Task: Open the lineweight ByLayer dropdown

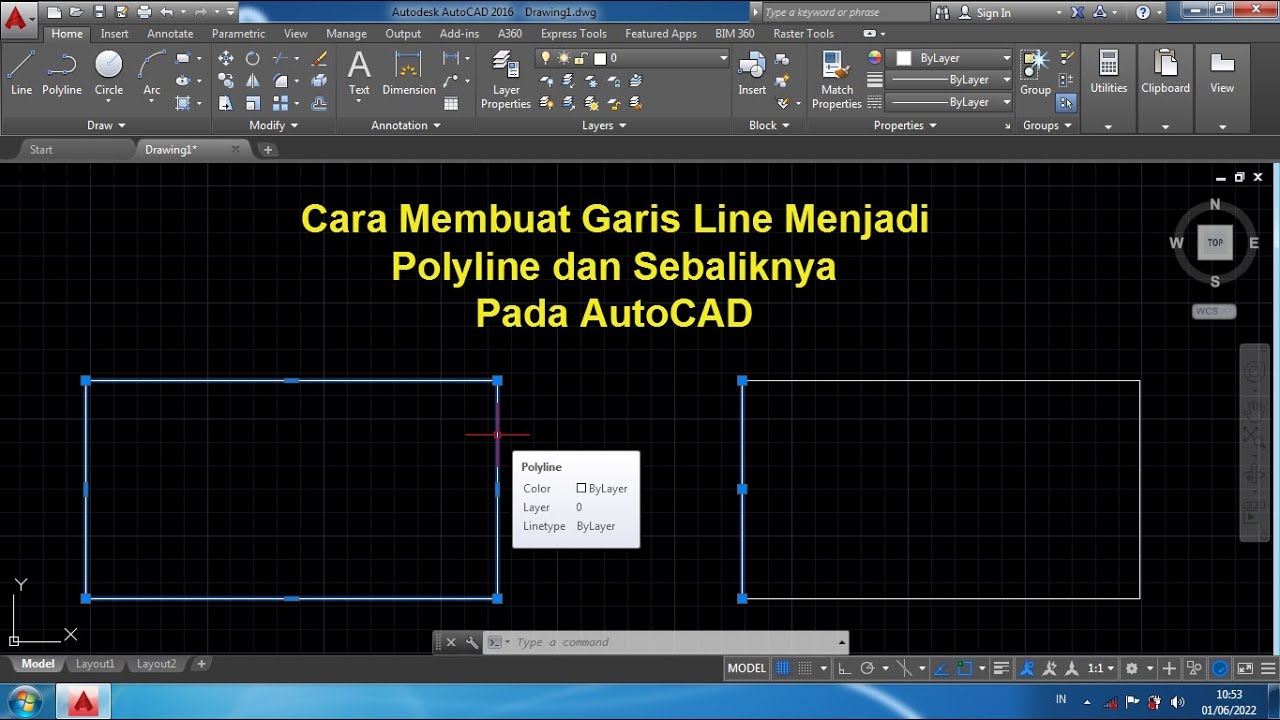Action: pos(950,80)
